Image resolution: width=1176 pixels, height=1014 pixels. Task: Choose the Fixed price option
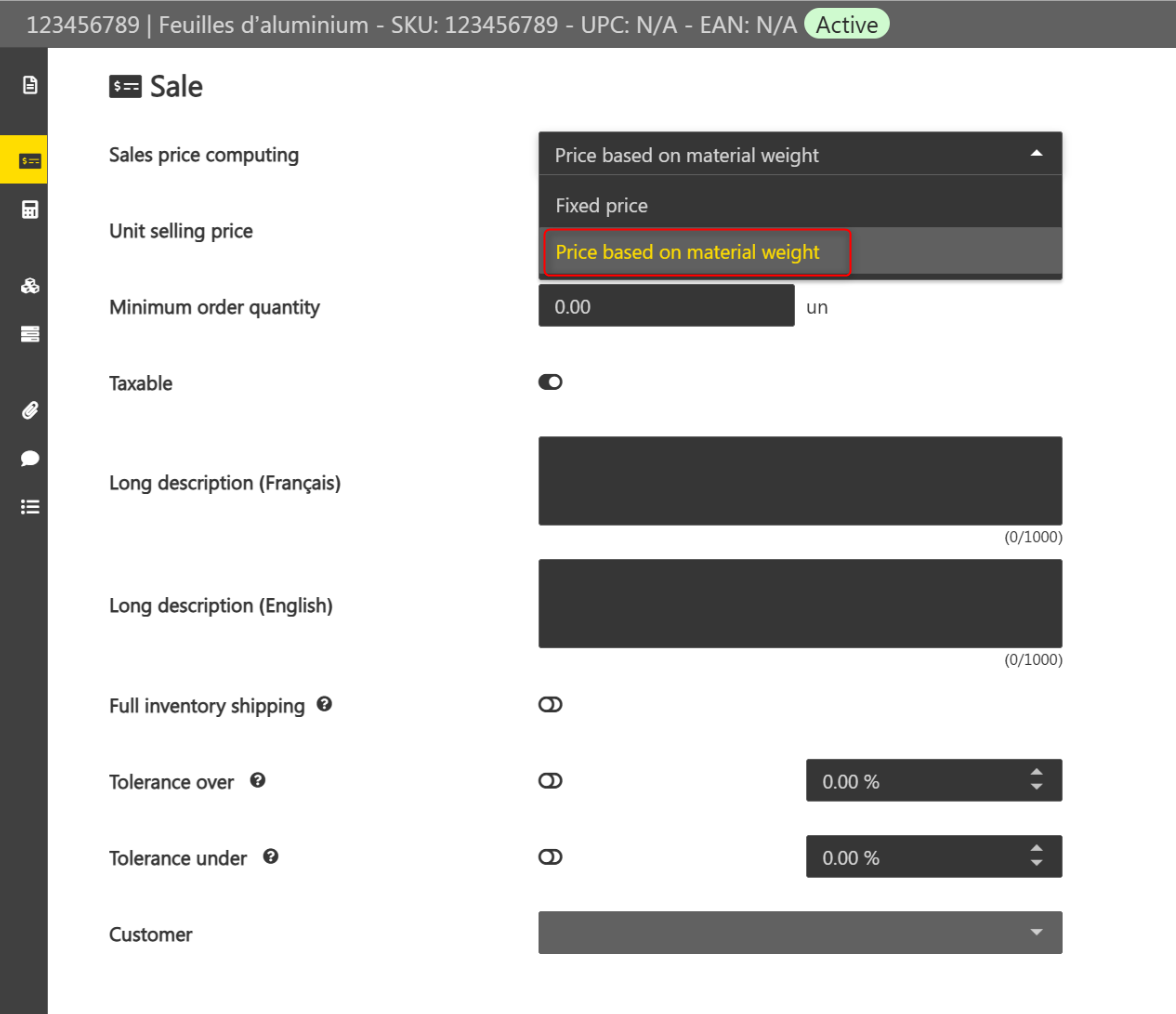602,206
